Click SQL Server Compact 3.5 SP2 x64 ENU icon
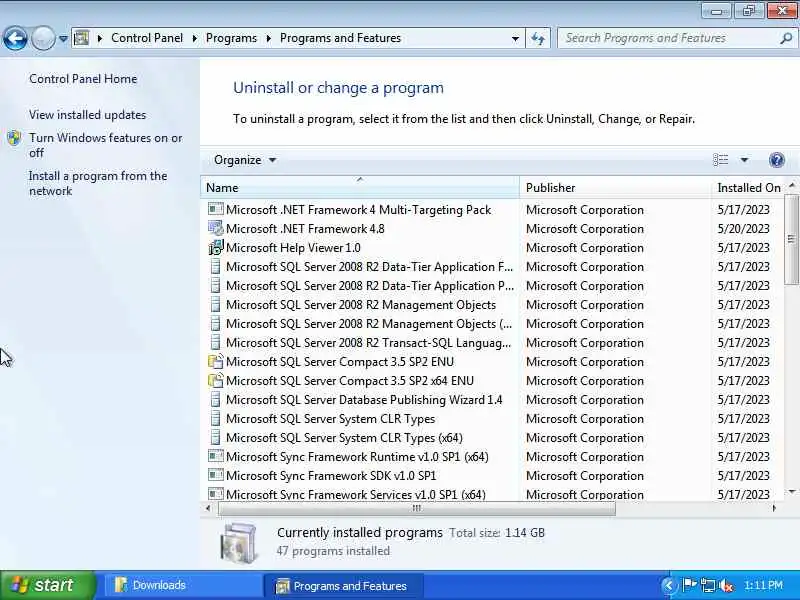Viewport: 800px width, 600px height. [x=216, y=381]
